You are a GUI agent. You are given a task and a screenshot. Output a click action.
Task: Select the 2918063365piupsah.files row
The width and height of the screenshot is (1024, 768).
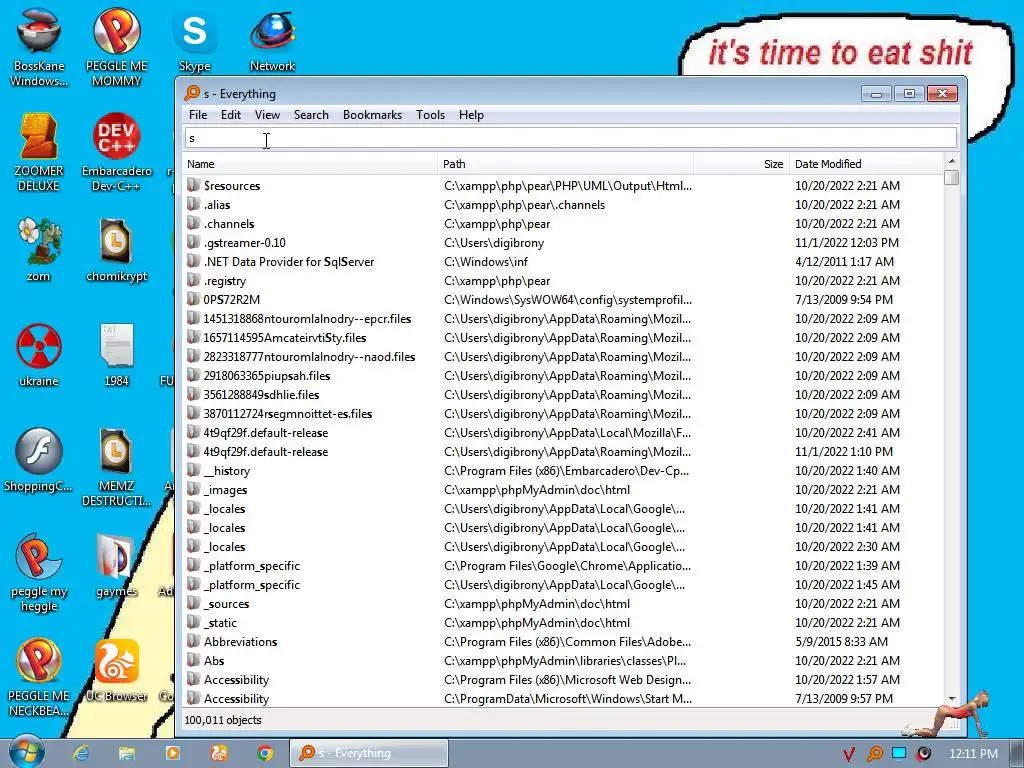[x=563, y=376]
